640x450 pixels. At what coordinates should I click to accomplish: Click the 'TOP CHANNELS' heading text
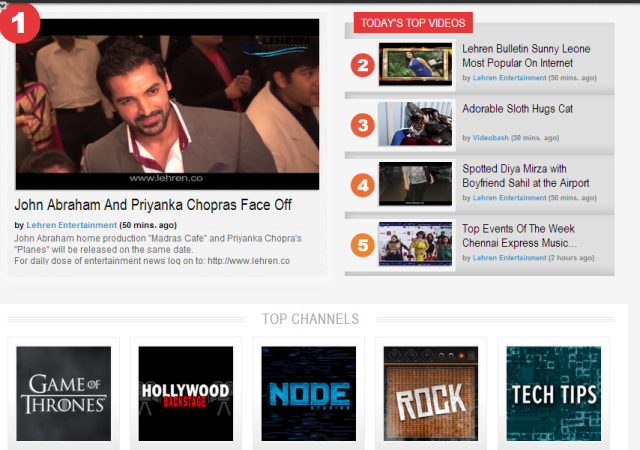coord(311,319)
